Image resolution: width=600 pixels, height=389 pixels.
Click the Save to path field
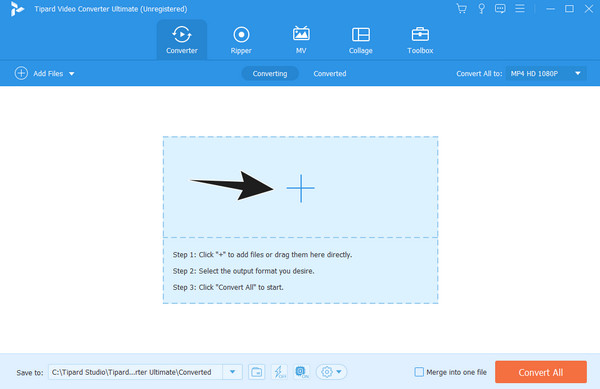click(x=135, y=372)
